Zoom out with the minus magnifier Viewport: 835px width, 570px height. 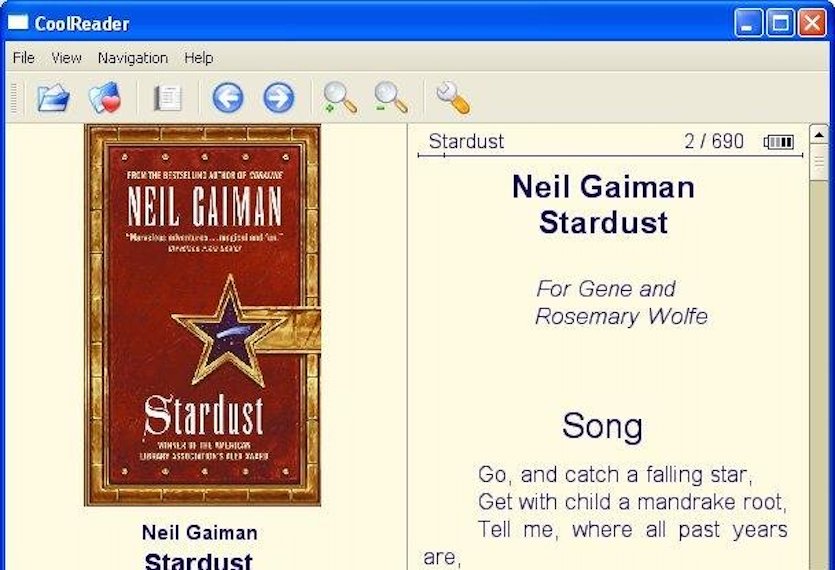pyautogui.click(x=391, y=97)
